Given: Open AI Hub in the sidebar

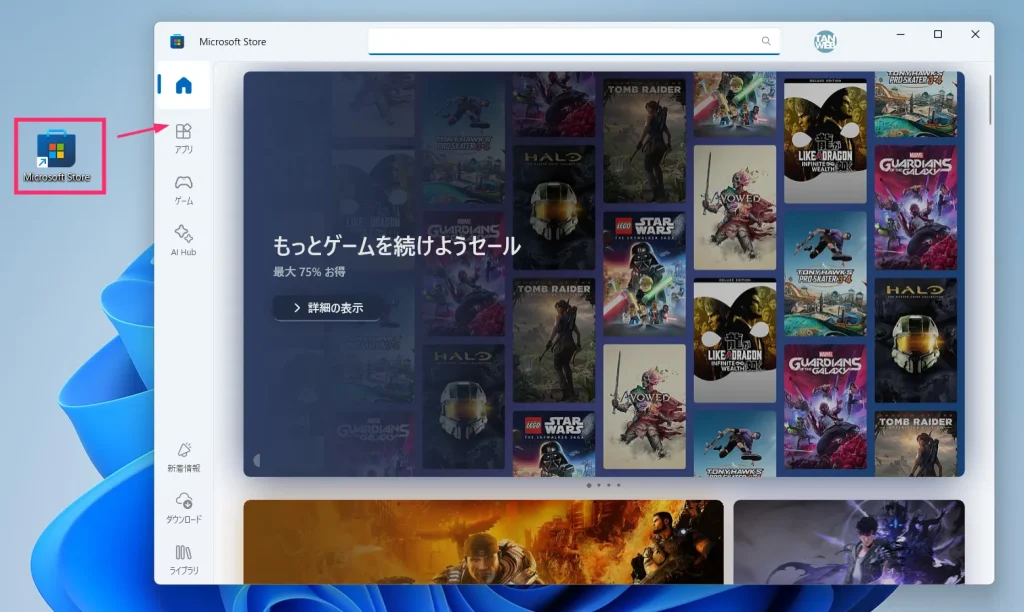Looking at the screenshot, I should [x=184, y=240].
